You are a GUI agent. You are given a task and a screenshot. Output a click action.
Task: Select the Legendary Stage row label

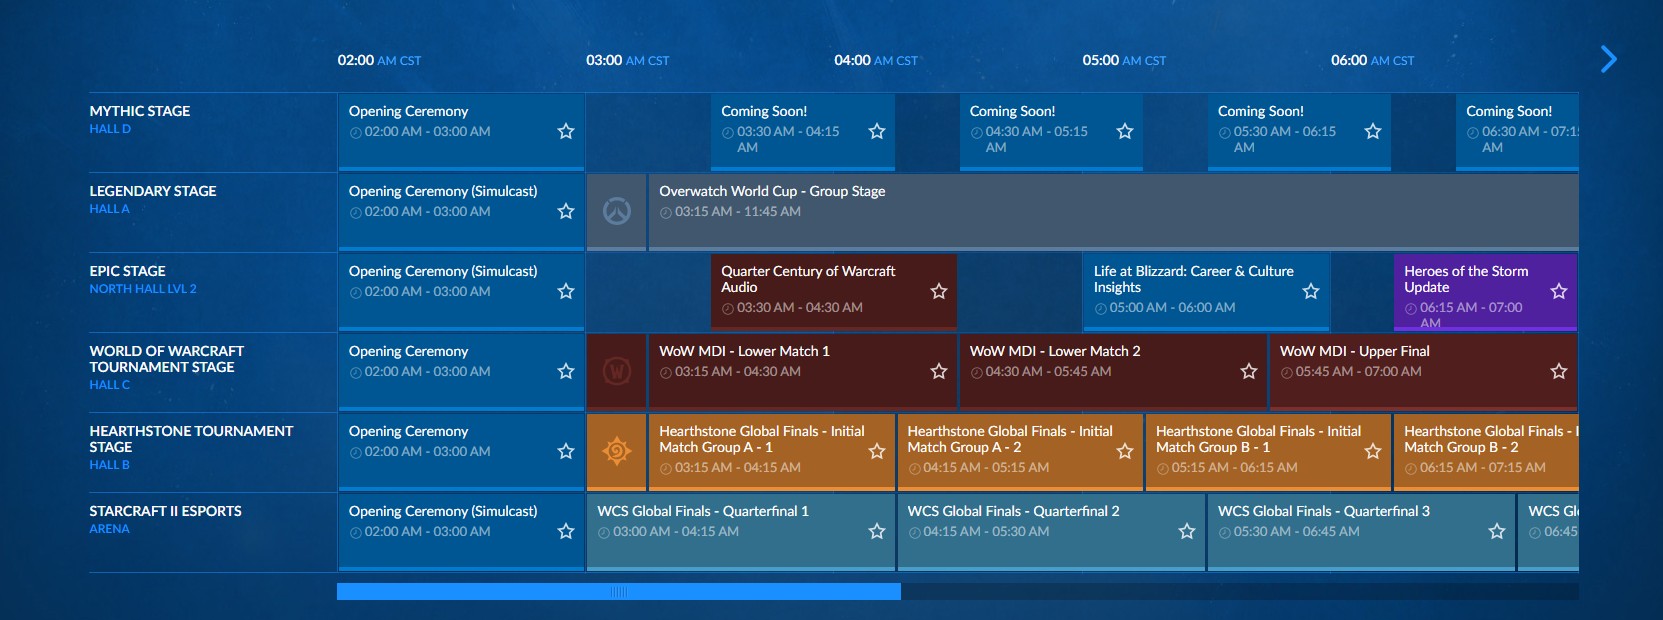tap(153, 191)
